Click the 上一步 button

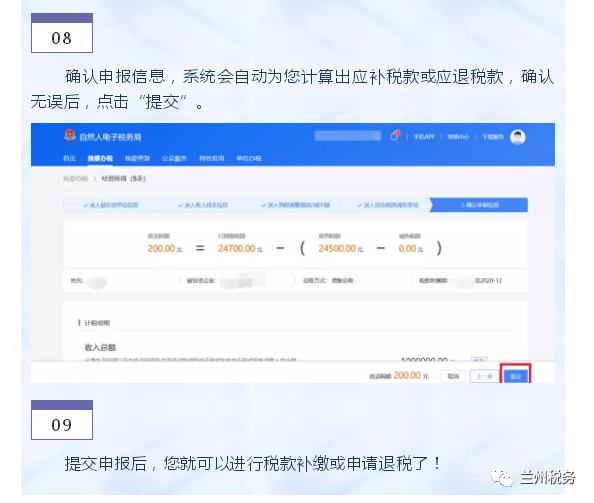click(x=484, y=376)
